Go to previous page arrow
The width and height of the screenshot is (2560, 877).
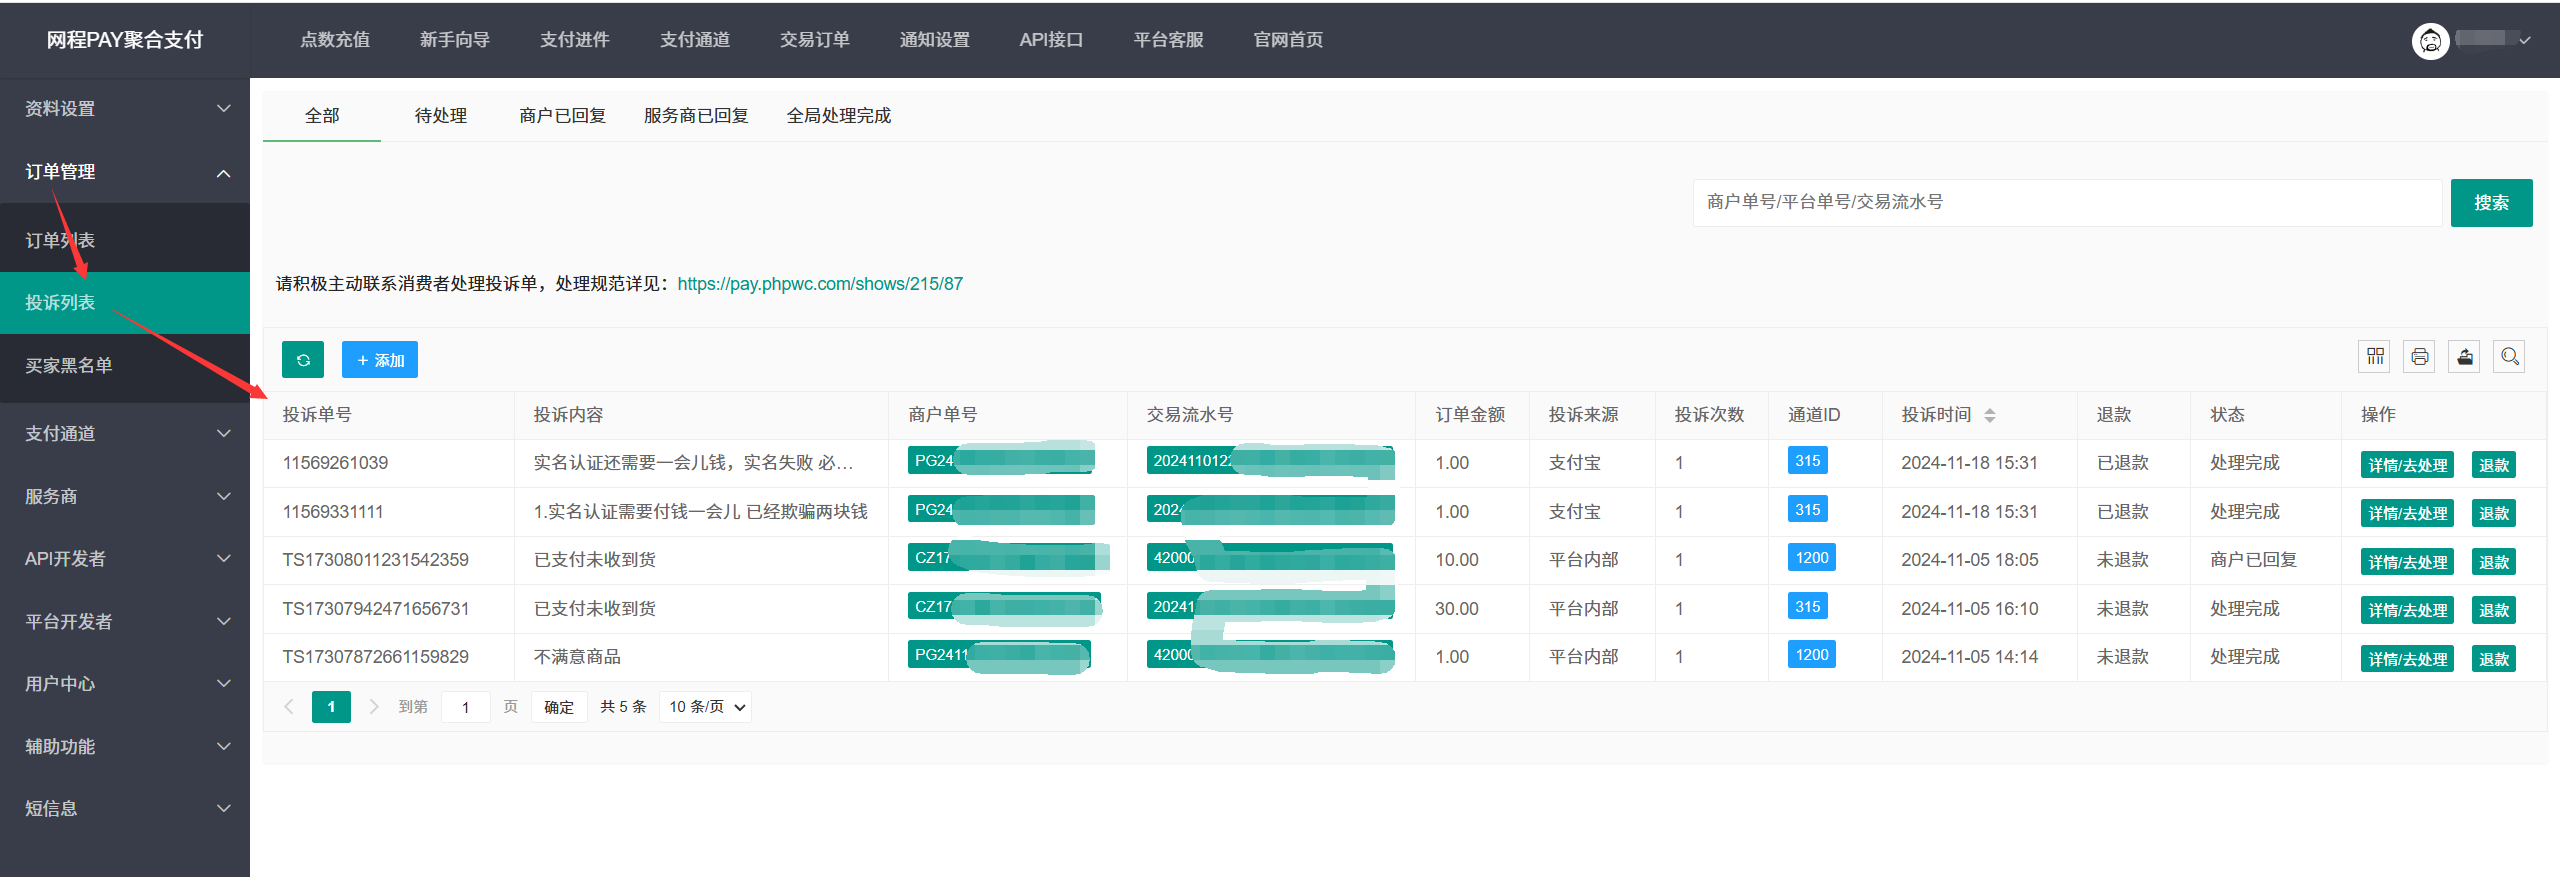pos(289,707)
